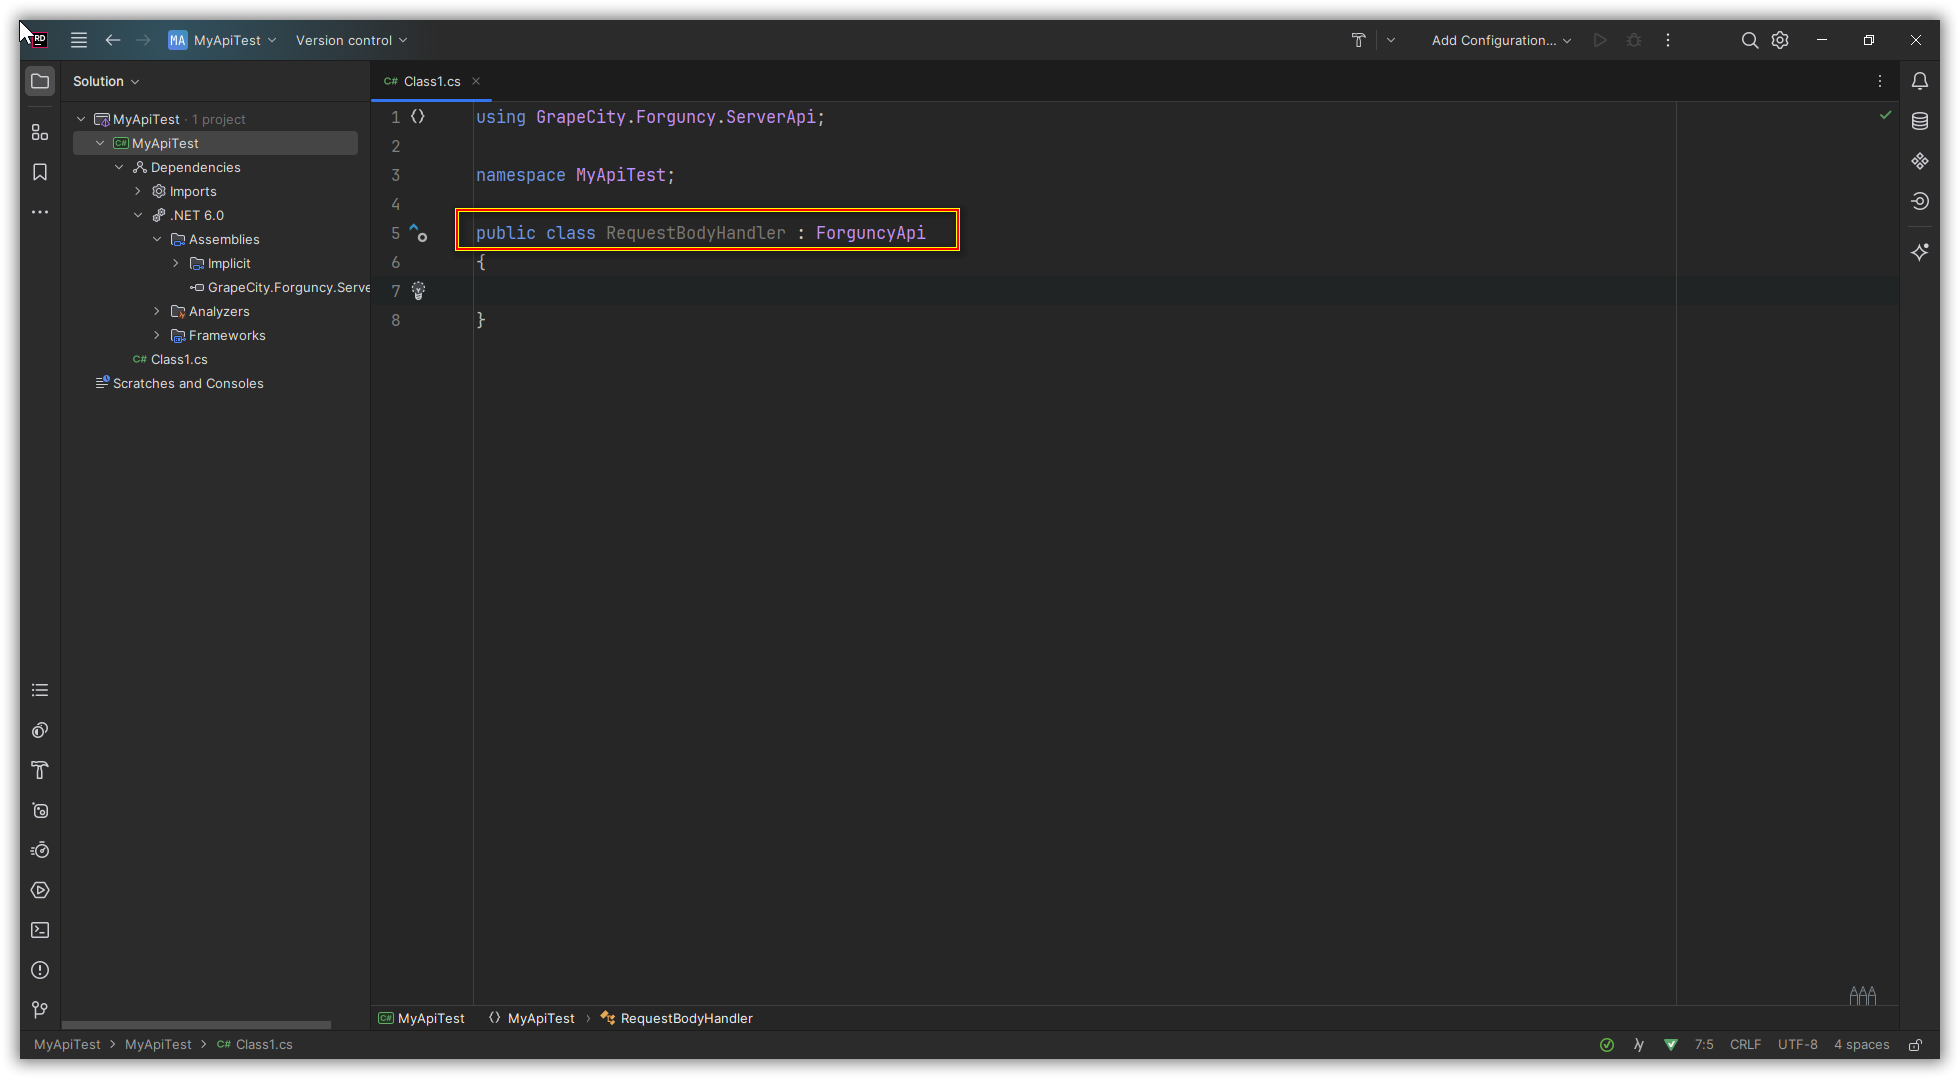Screen dimensions: 1960x1079
Task: Click the CRLF line separator indicator
Action: pos(1745,1044)
